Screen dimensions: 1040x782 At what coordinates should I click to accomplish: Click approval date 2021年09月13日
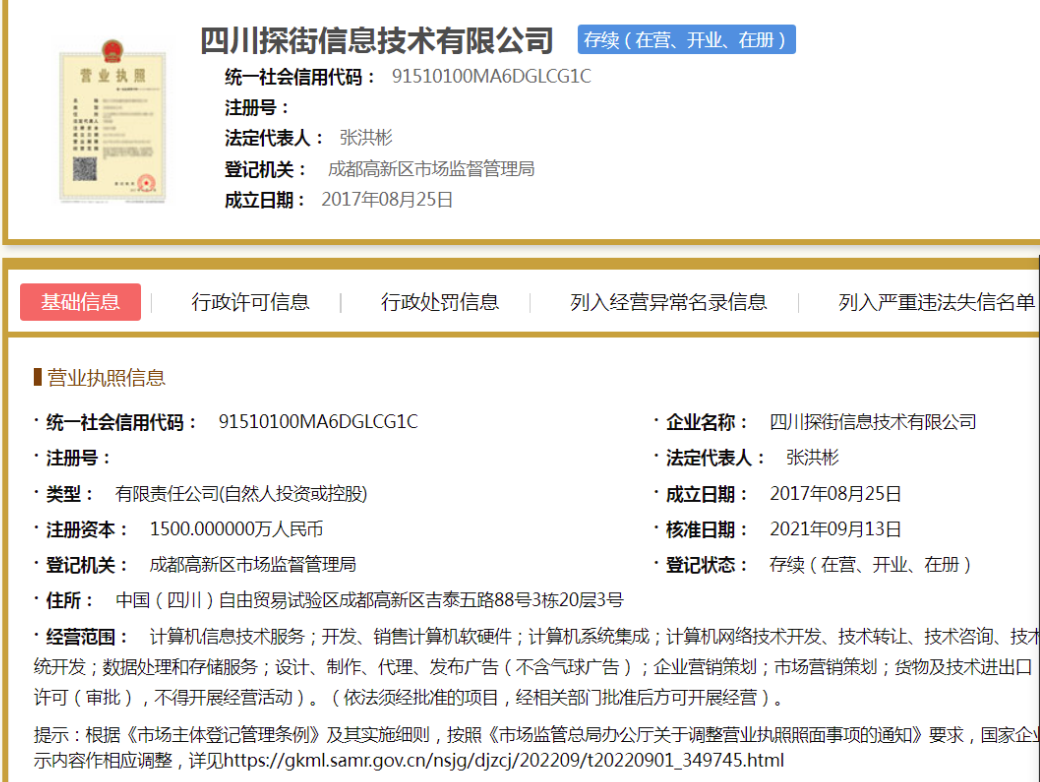[836, 529]
